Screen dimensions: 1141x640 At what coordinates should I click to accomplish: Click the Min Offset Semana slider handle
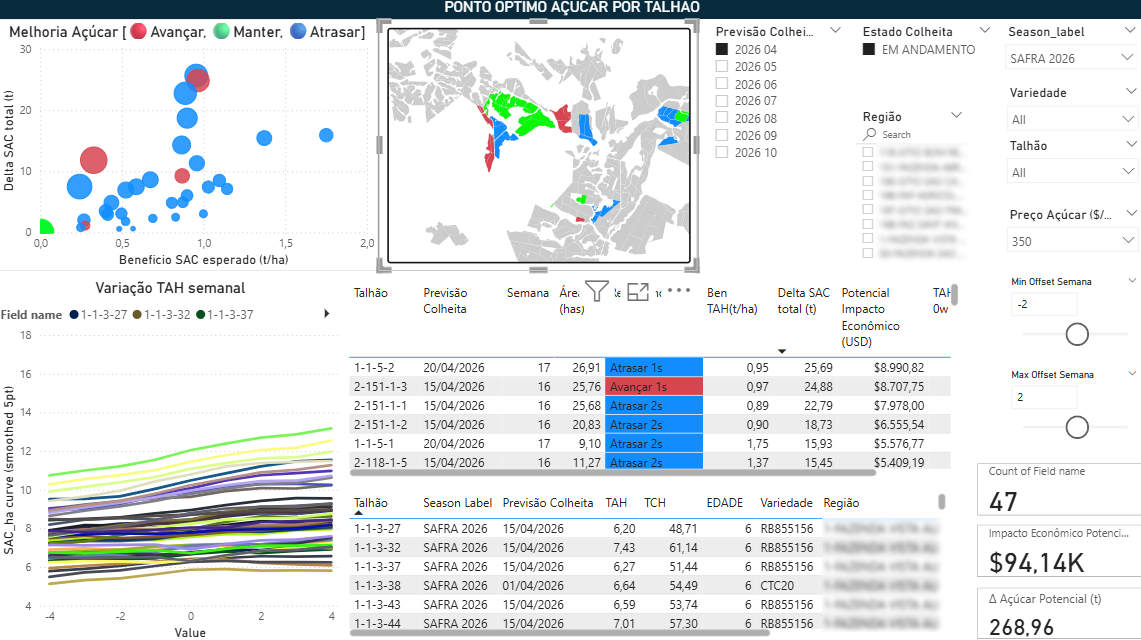coord(1077,334)
